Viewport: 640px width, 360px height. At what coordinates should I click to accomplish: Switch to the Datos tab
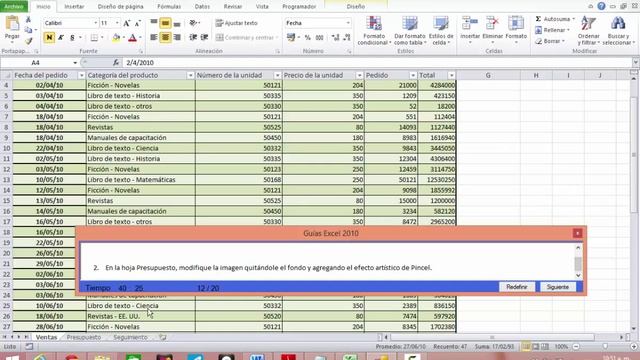(x=202, y=7)
